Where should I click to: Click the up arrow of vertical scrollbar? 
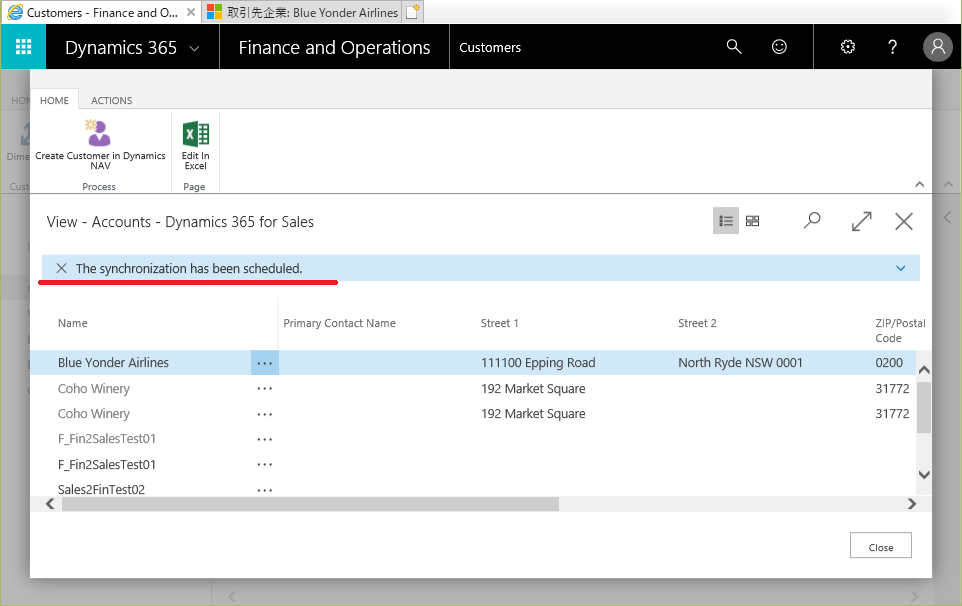coord(924,370)
